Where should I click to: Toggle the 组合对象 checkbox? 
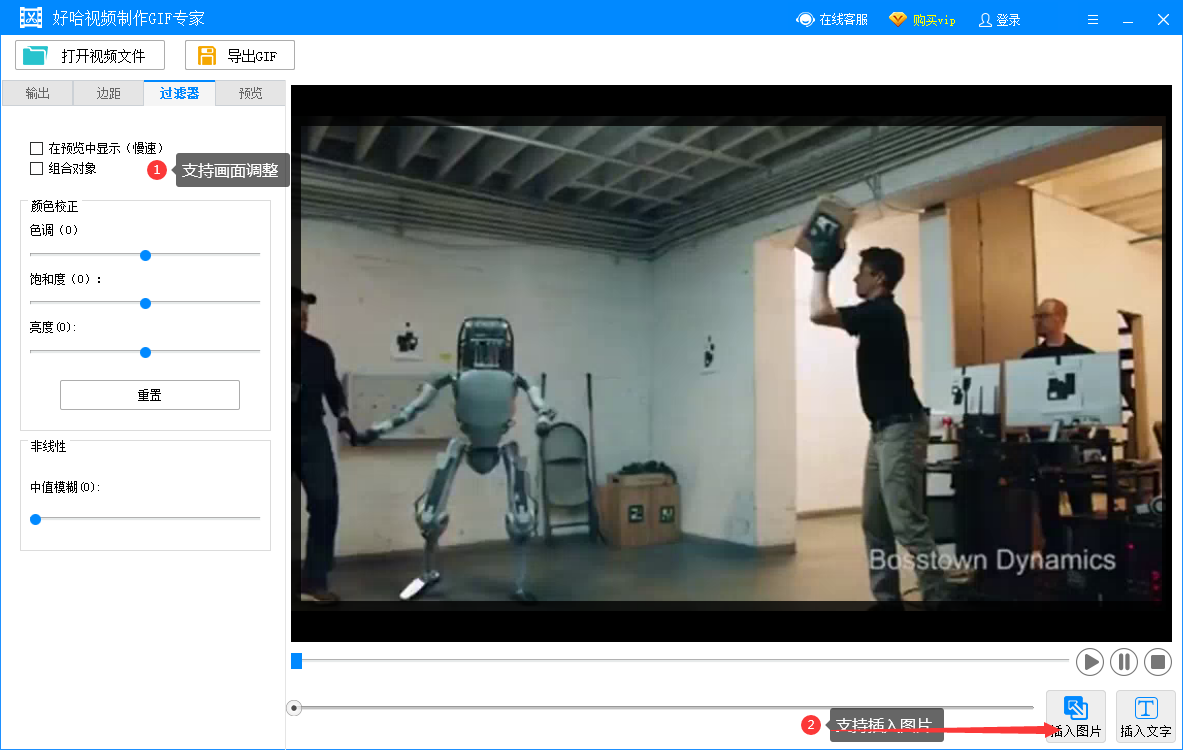37,169
